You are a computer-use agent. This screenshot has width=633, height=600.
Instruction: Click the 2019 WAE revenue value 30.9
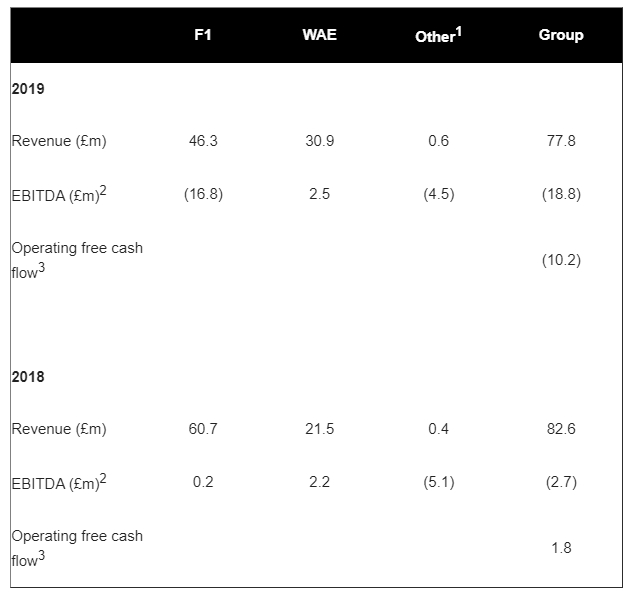pyautogui.click(x=319, y=141)
